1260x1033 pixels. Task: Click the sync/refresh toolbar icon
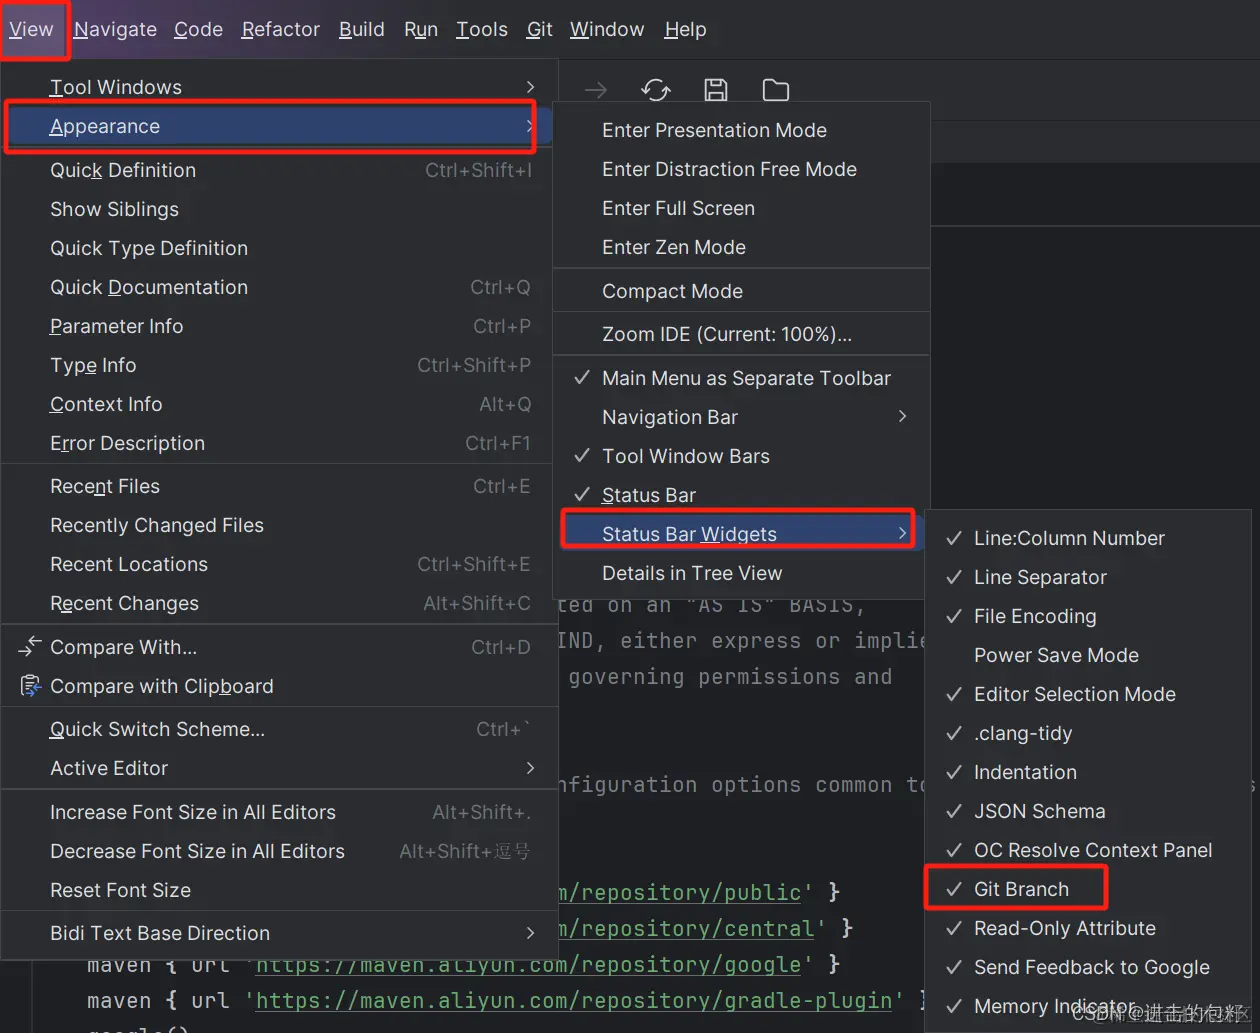coord(656,91)
